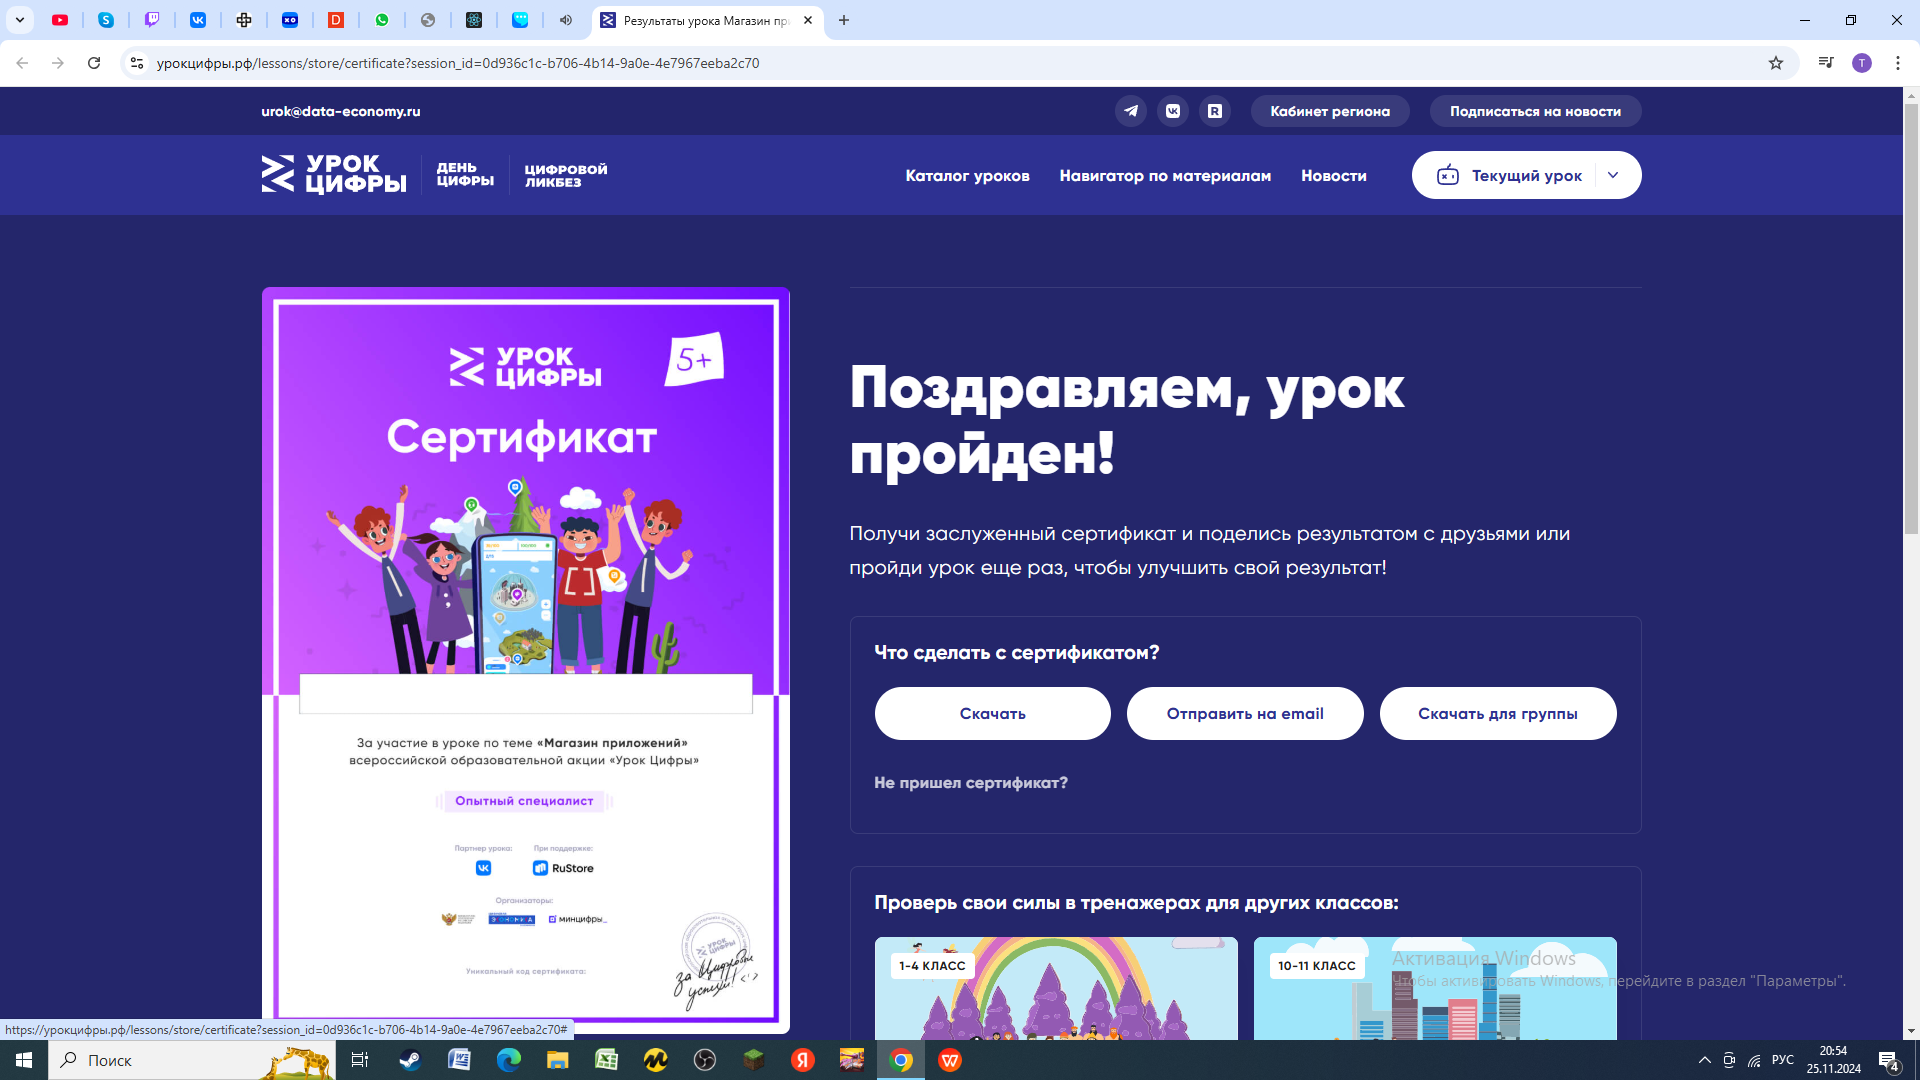Open the VK social icon in header
This screenshot has height=1080, width=1920.
(1173, 111)
